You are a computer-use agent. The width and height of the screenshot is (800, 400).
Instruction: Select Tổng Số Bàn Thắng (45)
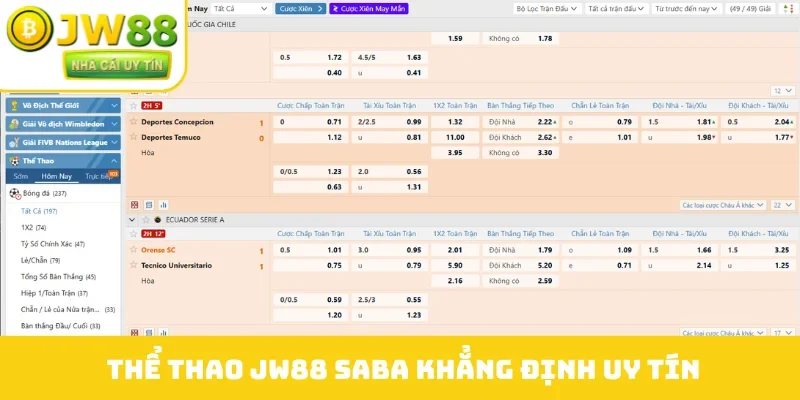(58, 277)
